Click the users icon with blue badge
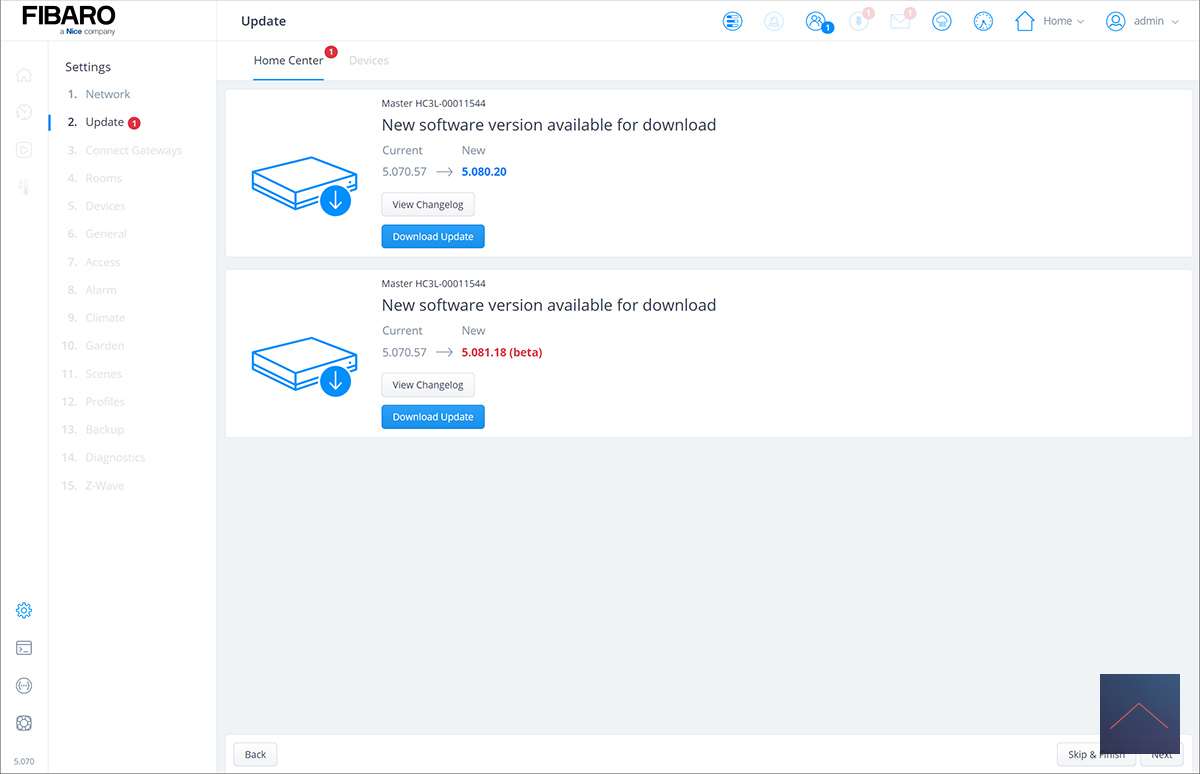Image resolution: width=1200 pixels, height=774 pixels. pyautogui.click(x=816, y=21)
